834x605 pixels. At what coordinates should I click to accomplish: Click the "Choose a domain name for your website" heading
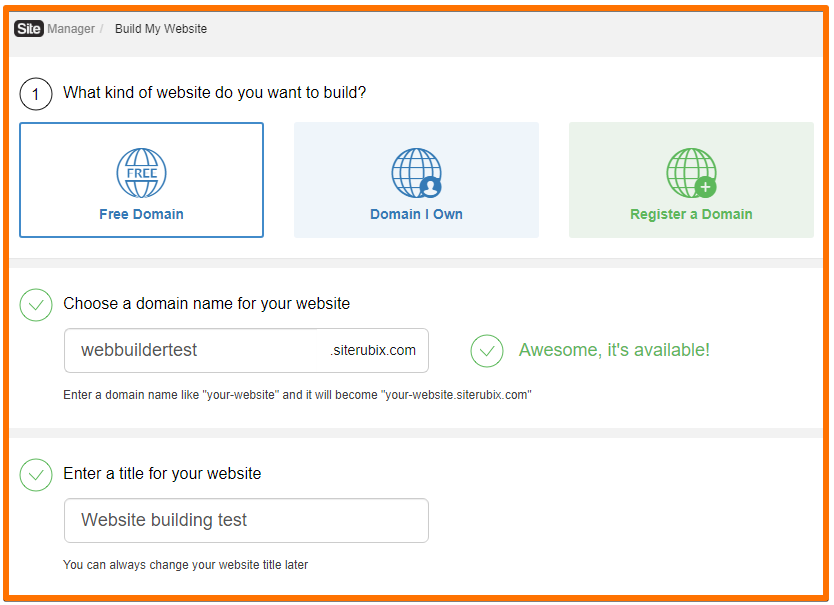coord(206,303)
